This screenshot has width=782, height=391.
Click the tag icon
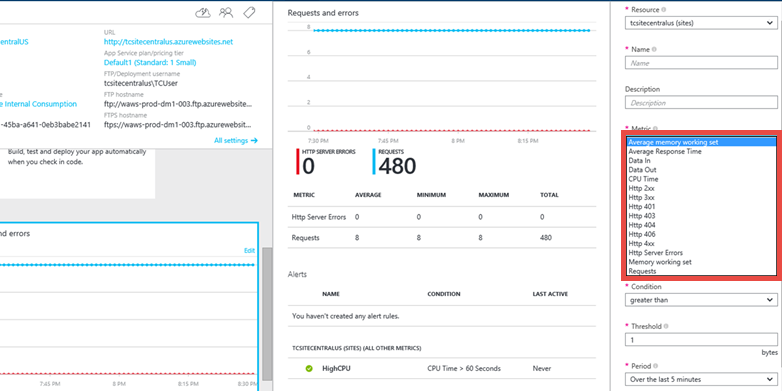coord(249,12)
